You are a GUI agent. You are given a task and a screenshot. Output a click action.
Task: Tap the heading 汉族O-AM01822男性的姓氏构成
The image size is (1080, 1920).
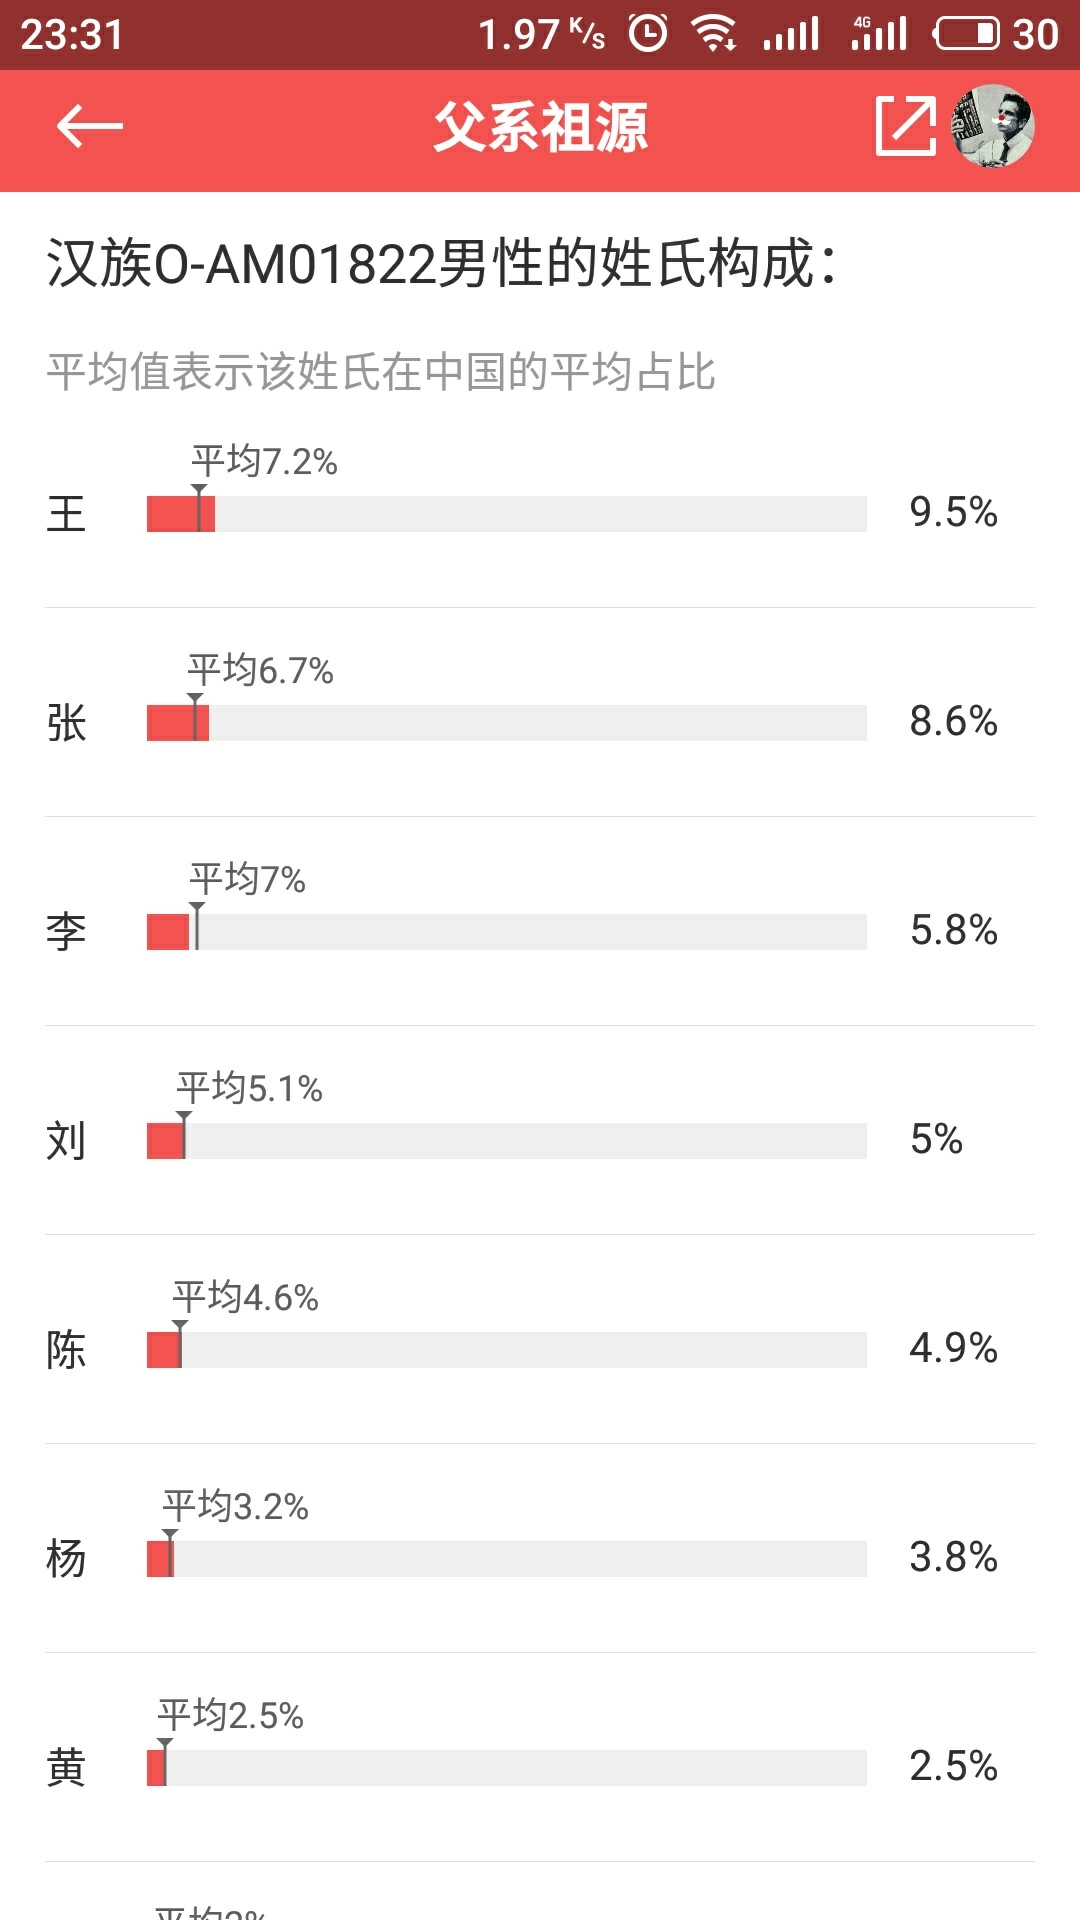click(x=440, y=265)
